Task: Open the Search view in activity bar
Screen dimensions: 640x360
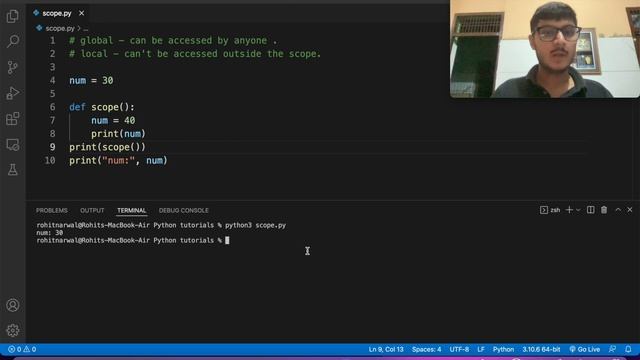Action: point(13,41)
